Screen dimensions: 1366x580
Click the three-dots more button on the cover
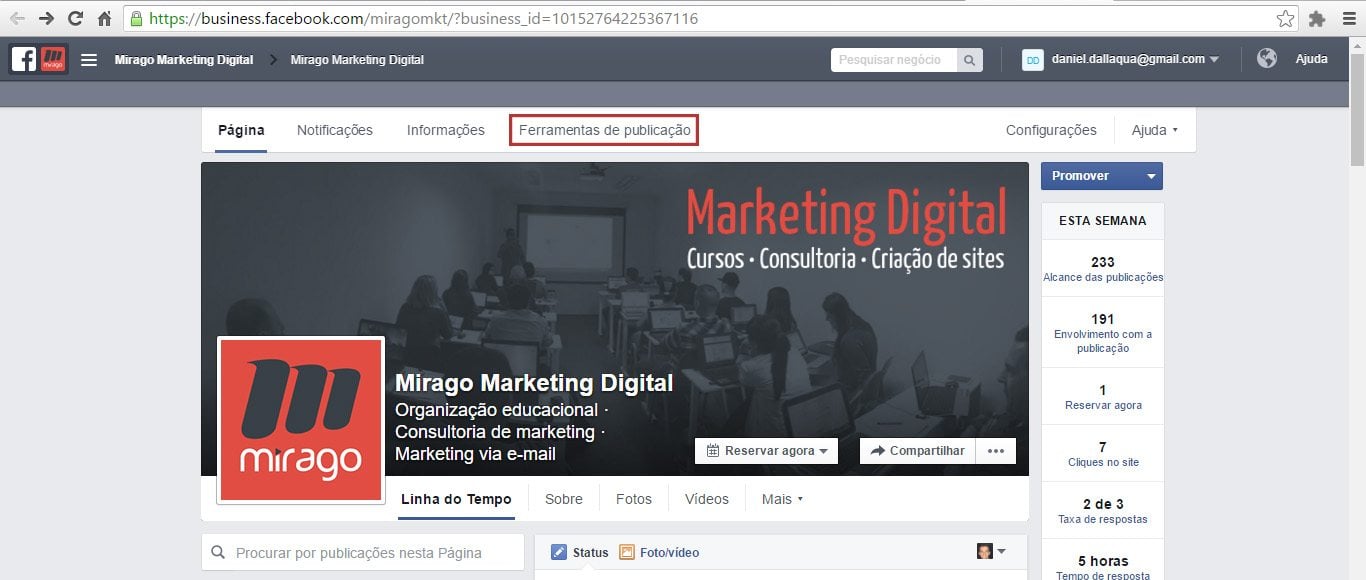pos(995,451)
